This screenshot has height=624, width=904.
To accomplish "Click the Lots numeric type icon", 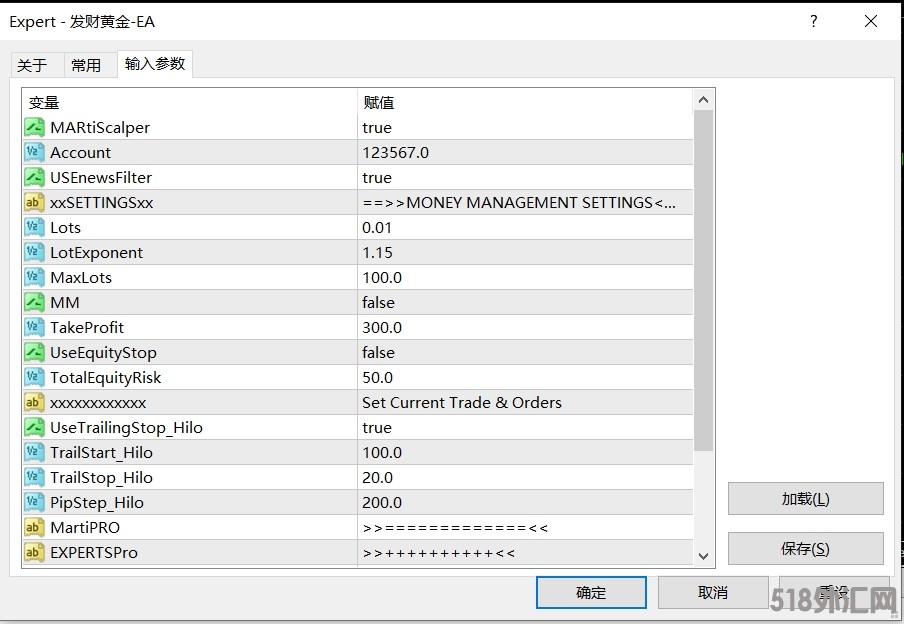I will tap(34, 227).
